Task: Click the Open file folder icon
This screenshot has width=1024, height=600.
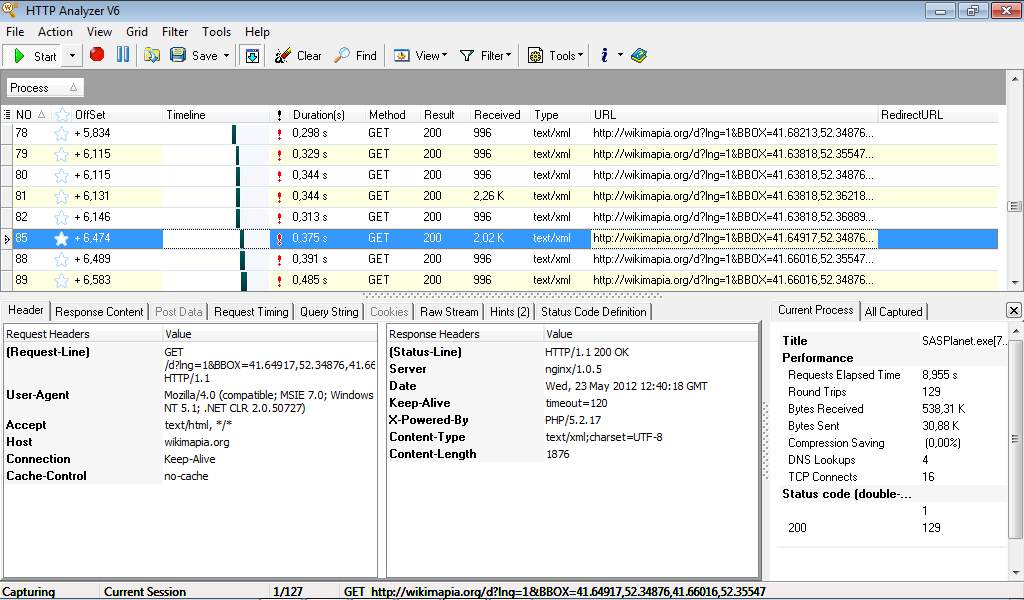Action: pos(152,55)
